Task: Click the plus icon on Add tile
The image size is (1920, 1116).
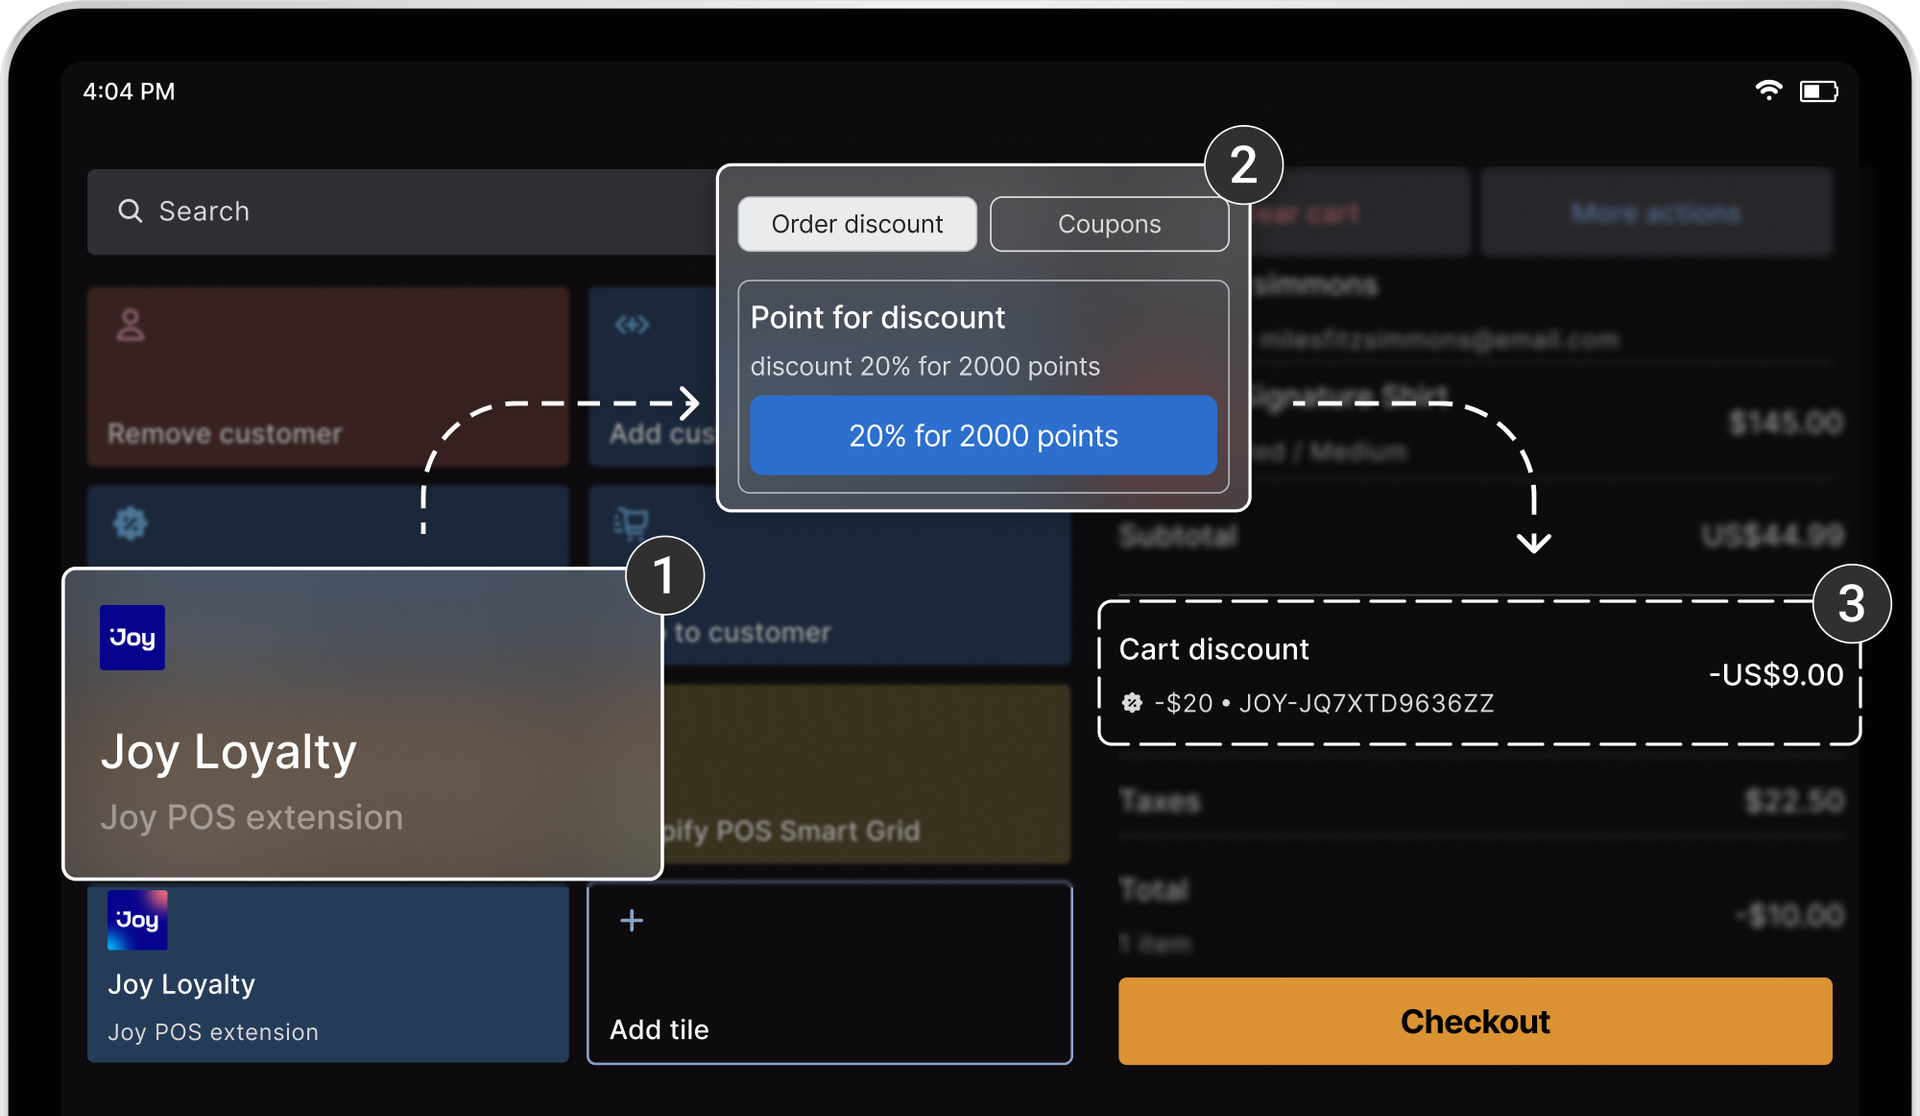Action: tap(631, 920)
